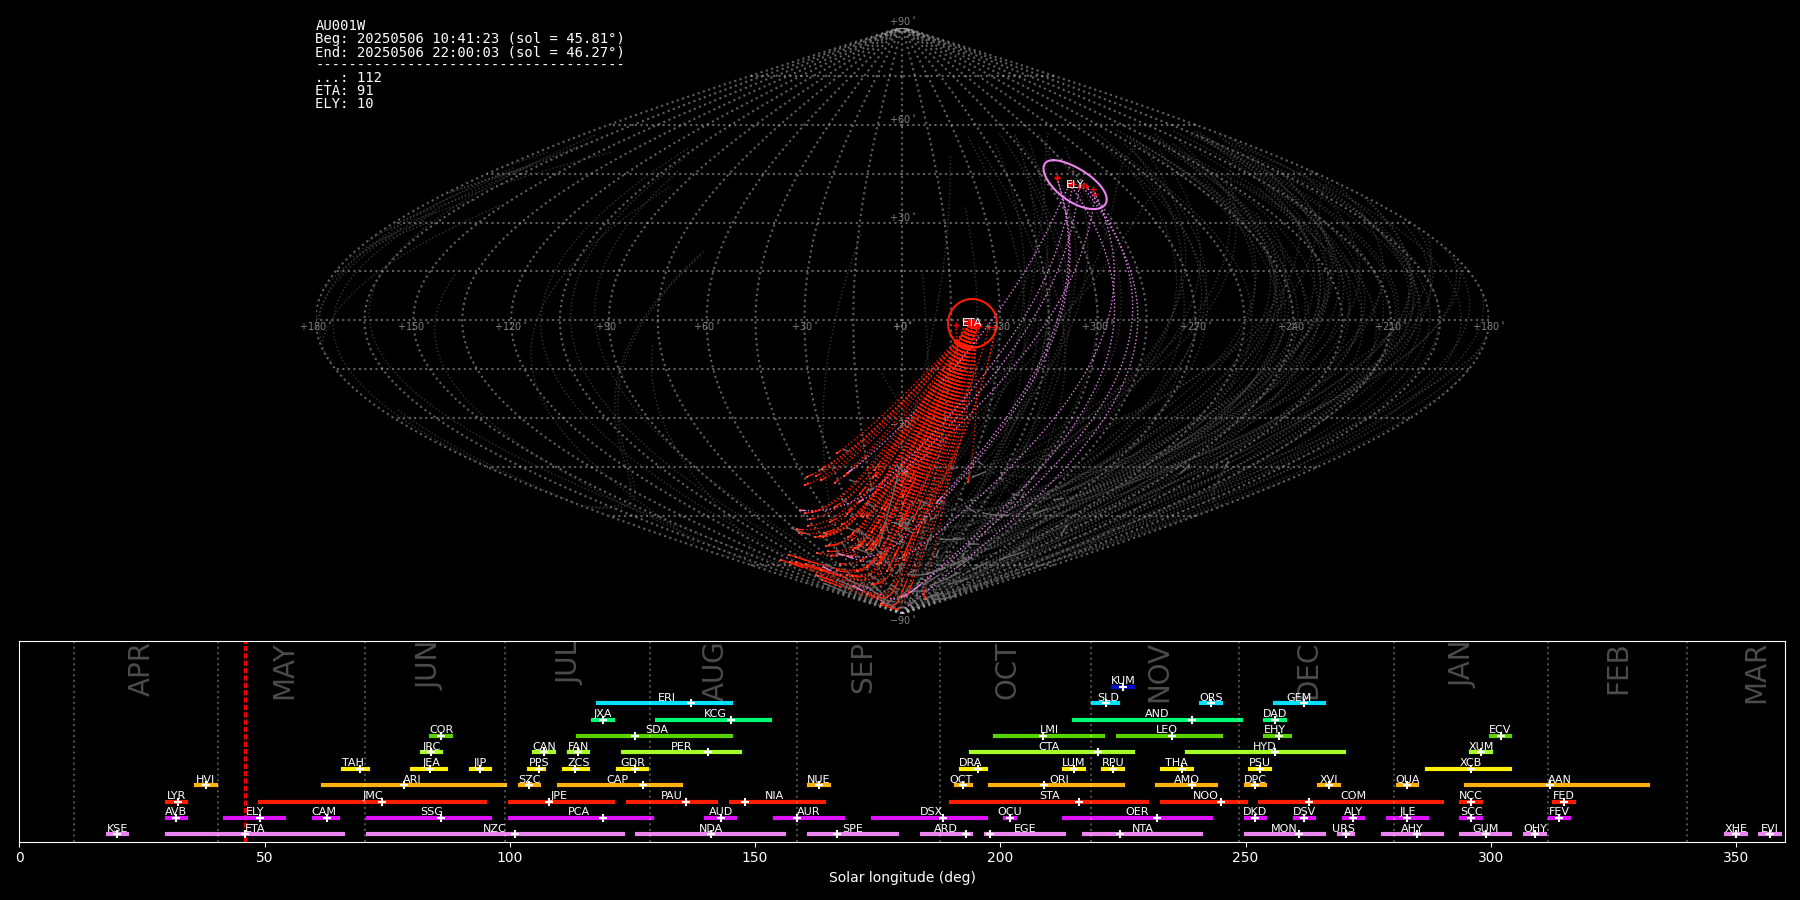1800x900 pixels.
Task: Select the long orange AAN shower bar
Action: pos(1557,785)
